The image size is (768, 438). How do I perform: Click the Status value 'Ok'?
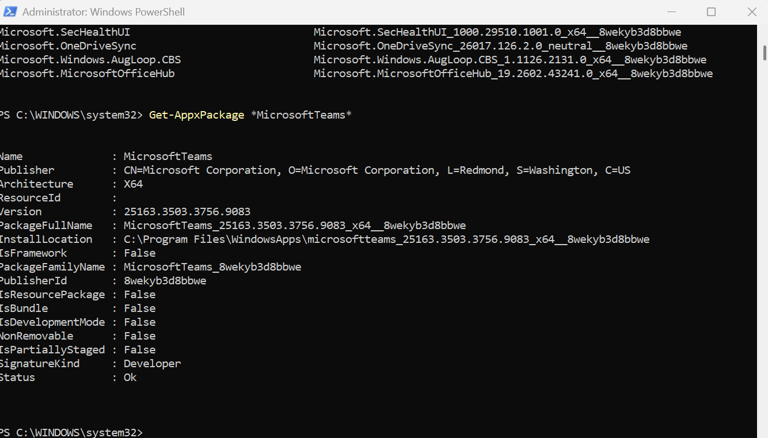[130, 377]
